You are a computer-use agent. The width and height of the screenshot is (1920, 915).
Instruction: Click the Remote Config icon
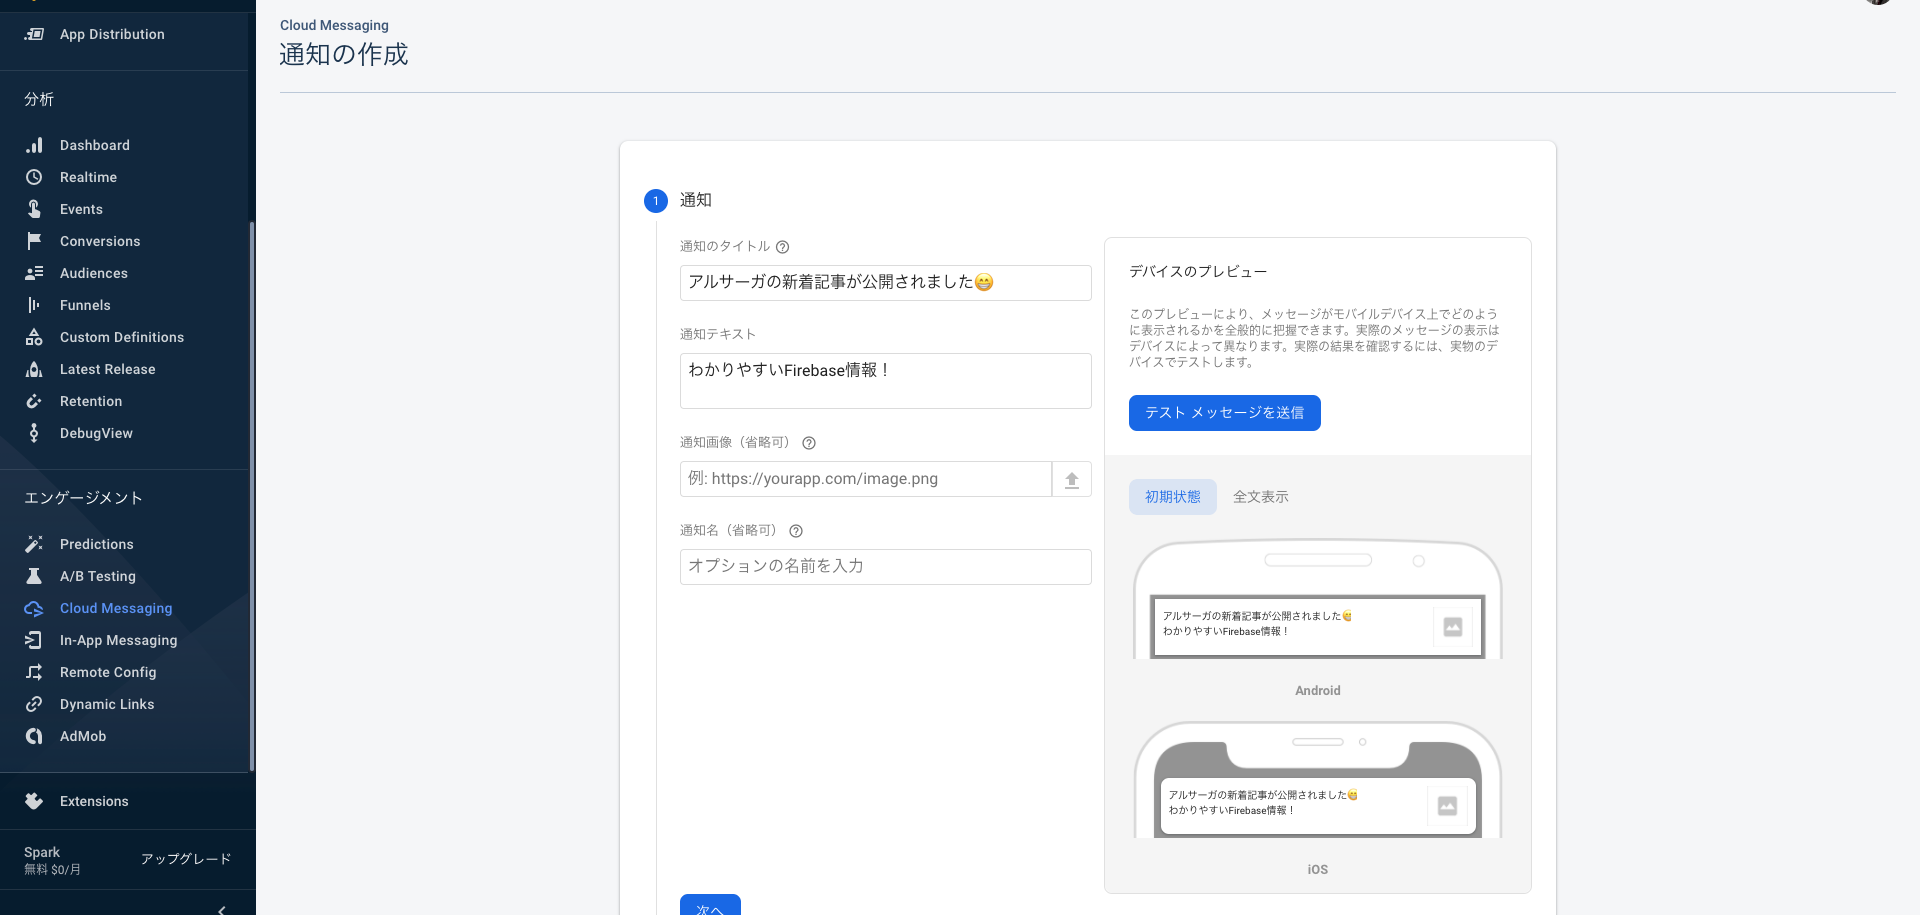click(34, 672)
